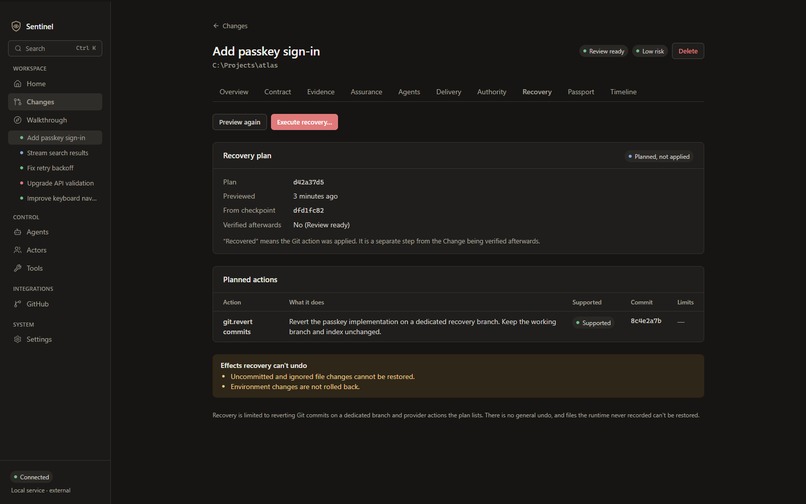Click the Delete button
This screenshot has width=806, height=504.
point(688,51)
